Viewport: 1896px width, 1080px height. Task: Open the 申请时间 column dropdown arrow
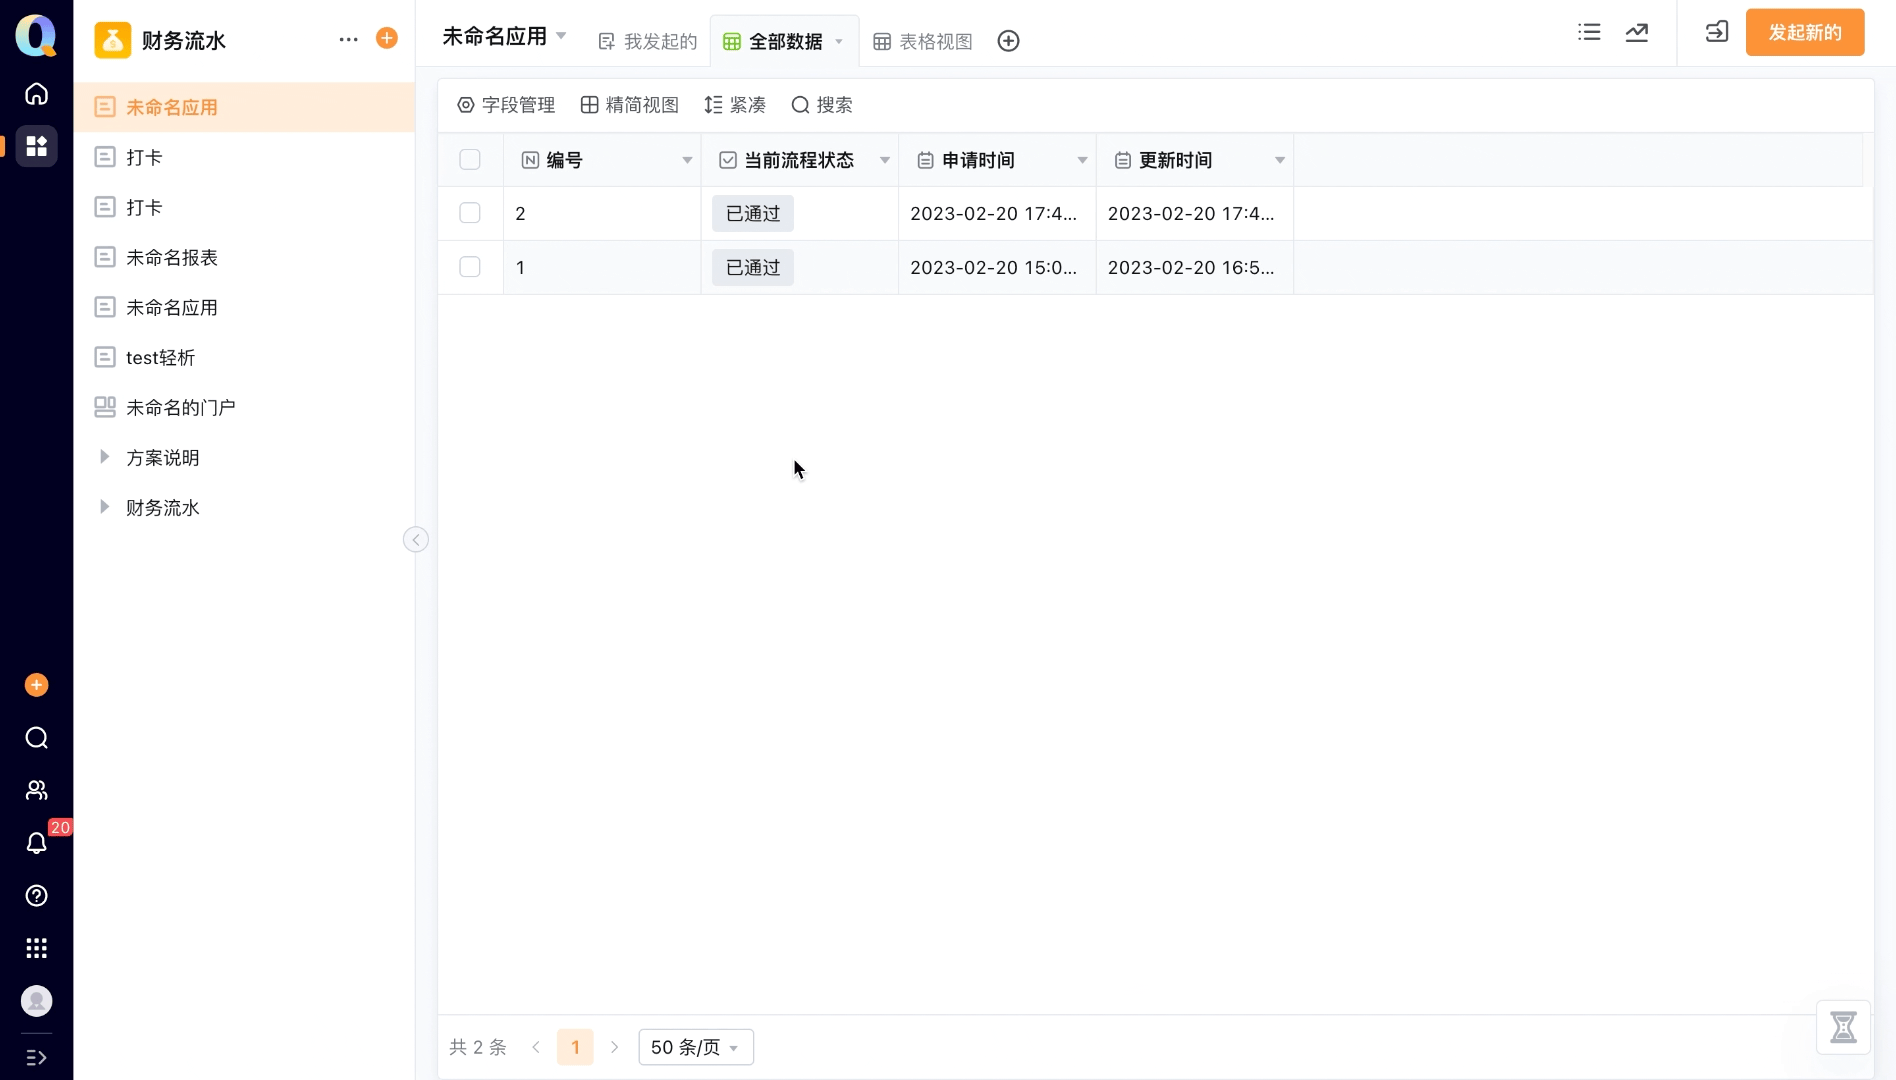point(1082,160)
